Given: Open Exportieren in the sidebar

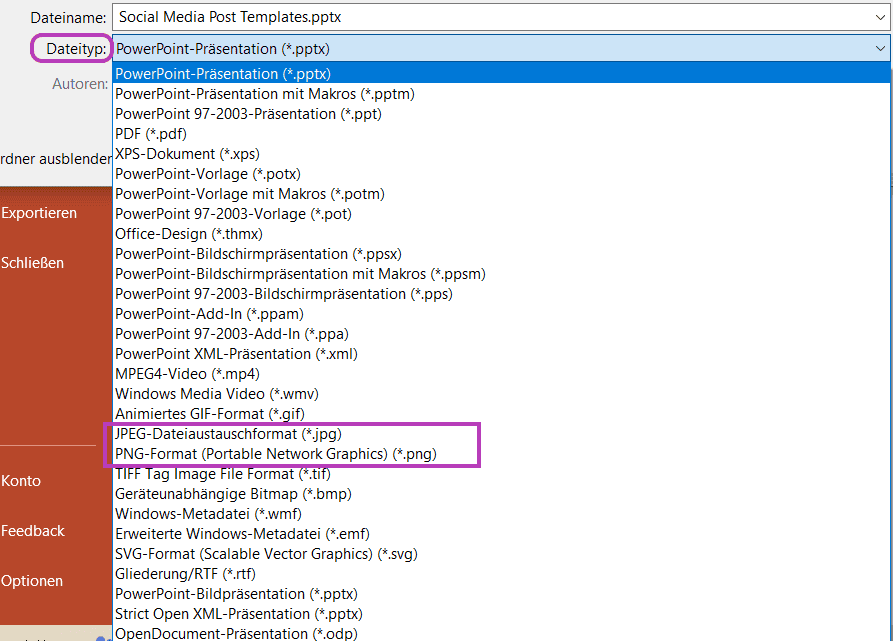Looking at the screenshot, I should click(39, 213).
